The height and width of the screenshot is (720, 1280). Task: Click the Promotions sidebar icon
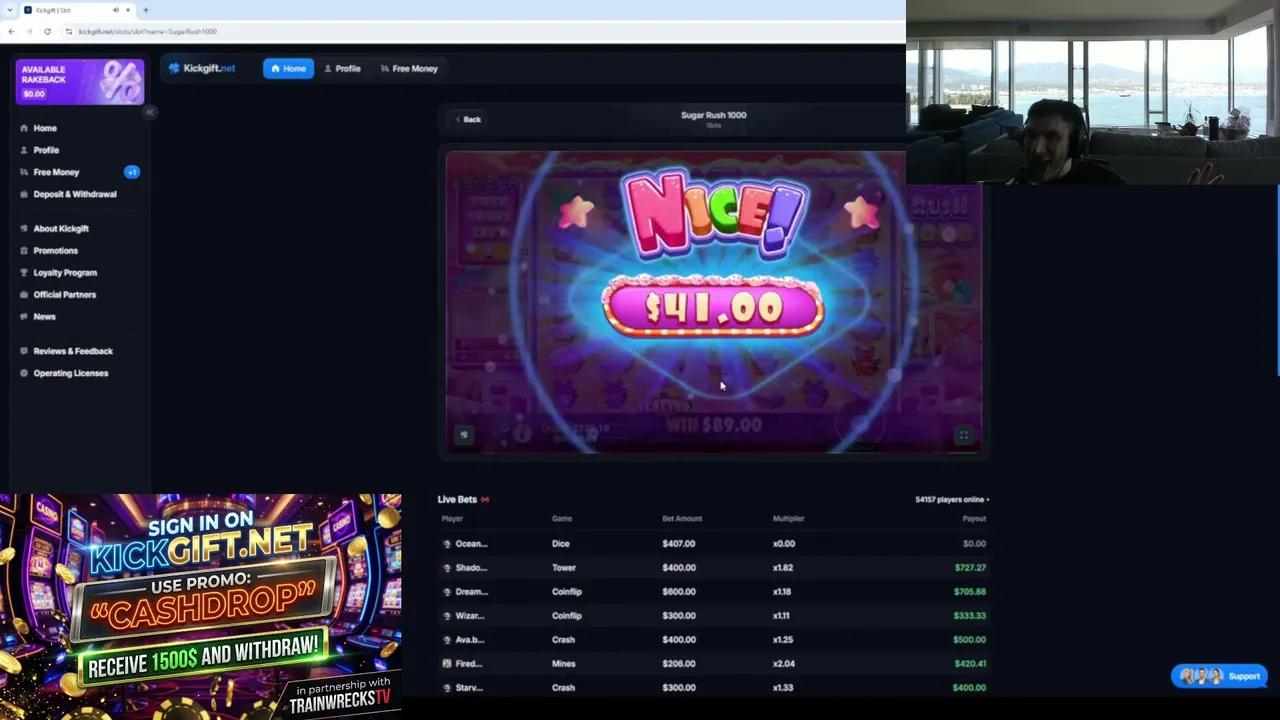coord(24,251)
